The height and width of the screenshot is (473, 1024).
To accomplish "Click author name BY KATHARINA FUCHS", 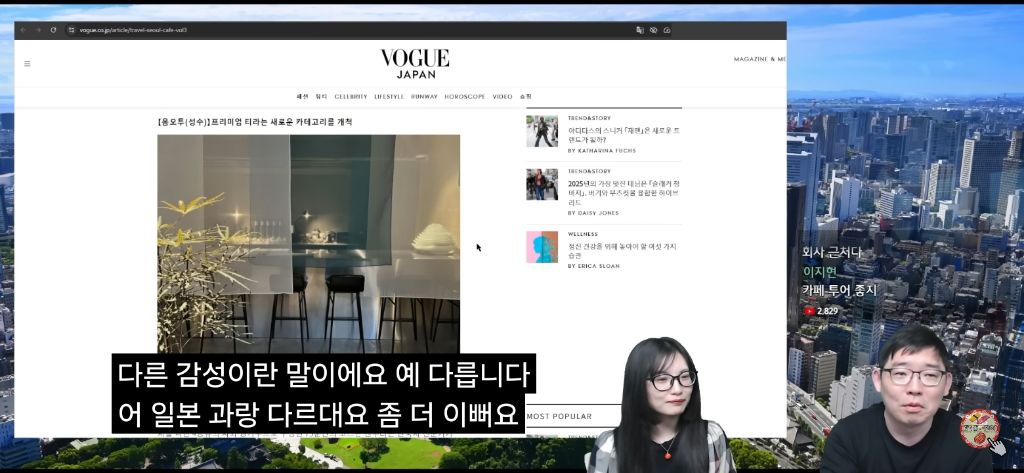I will 601,150.
